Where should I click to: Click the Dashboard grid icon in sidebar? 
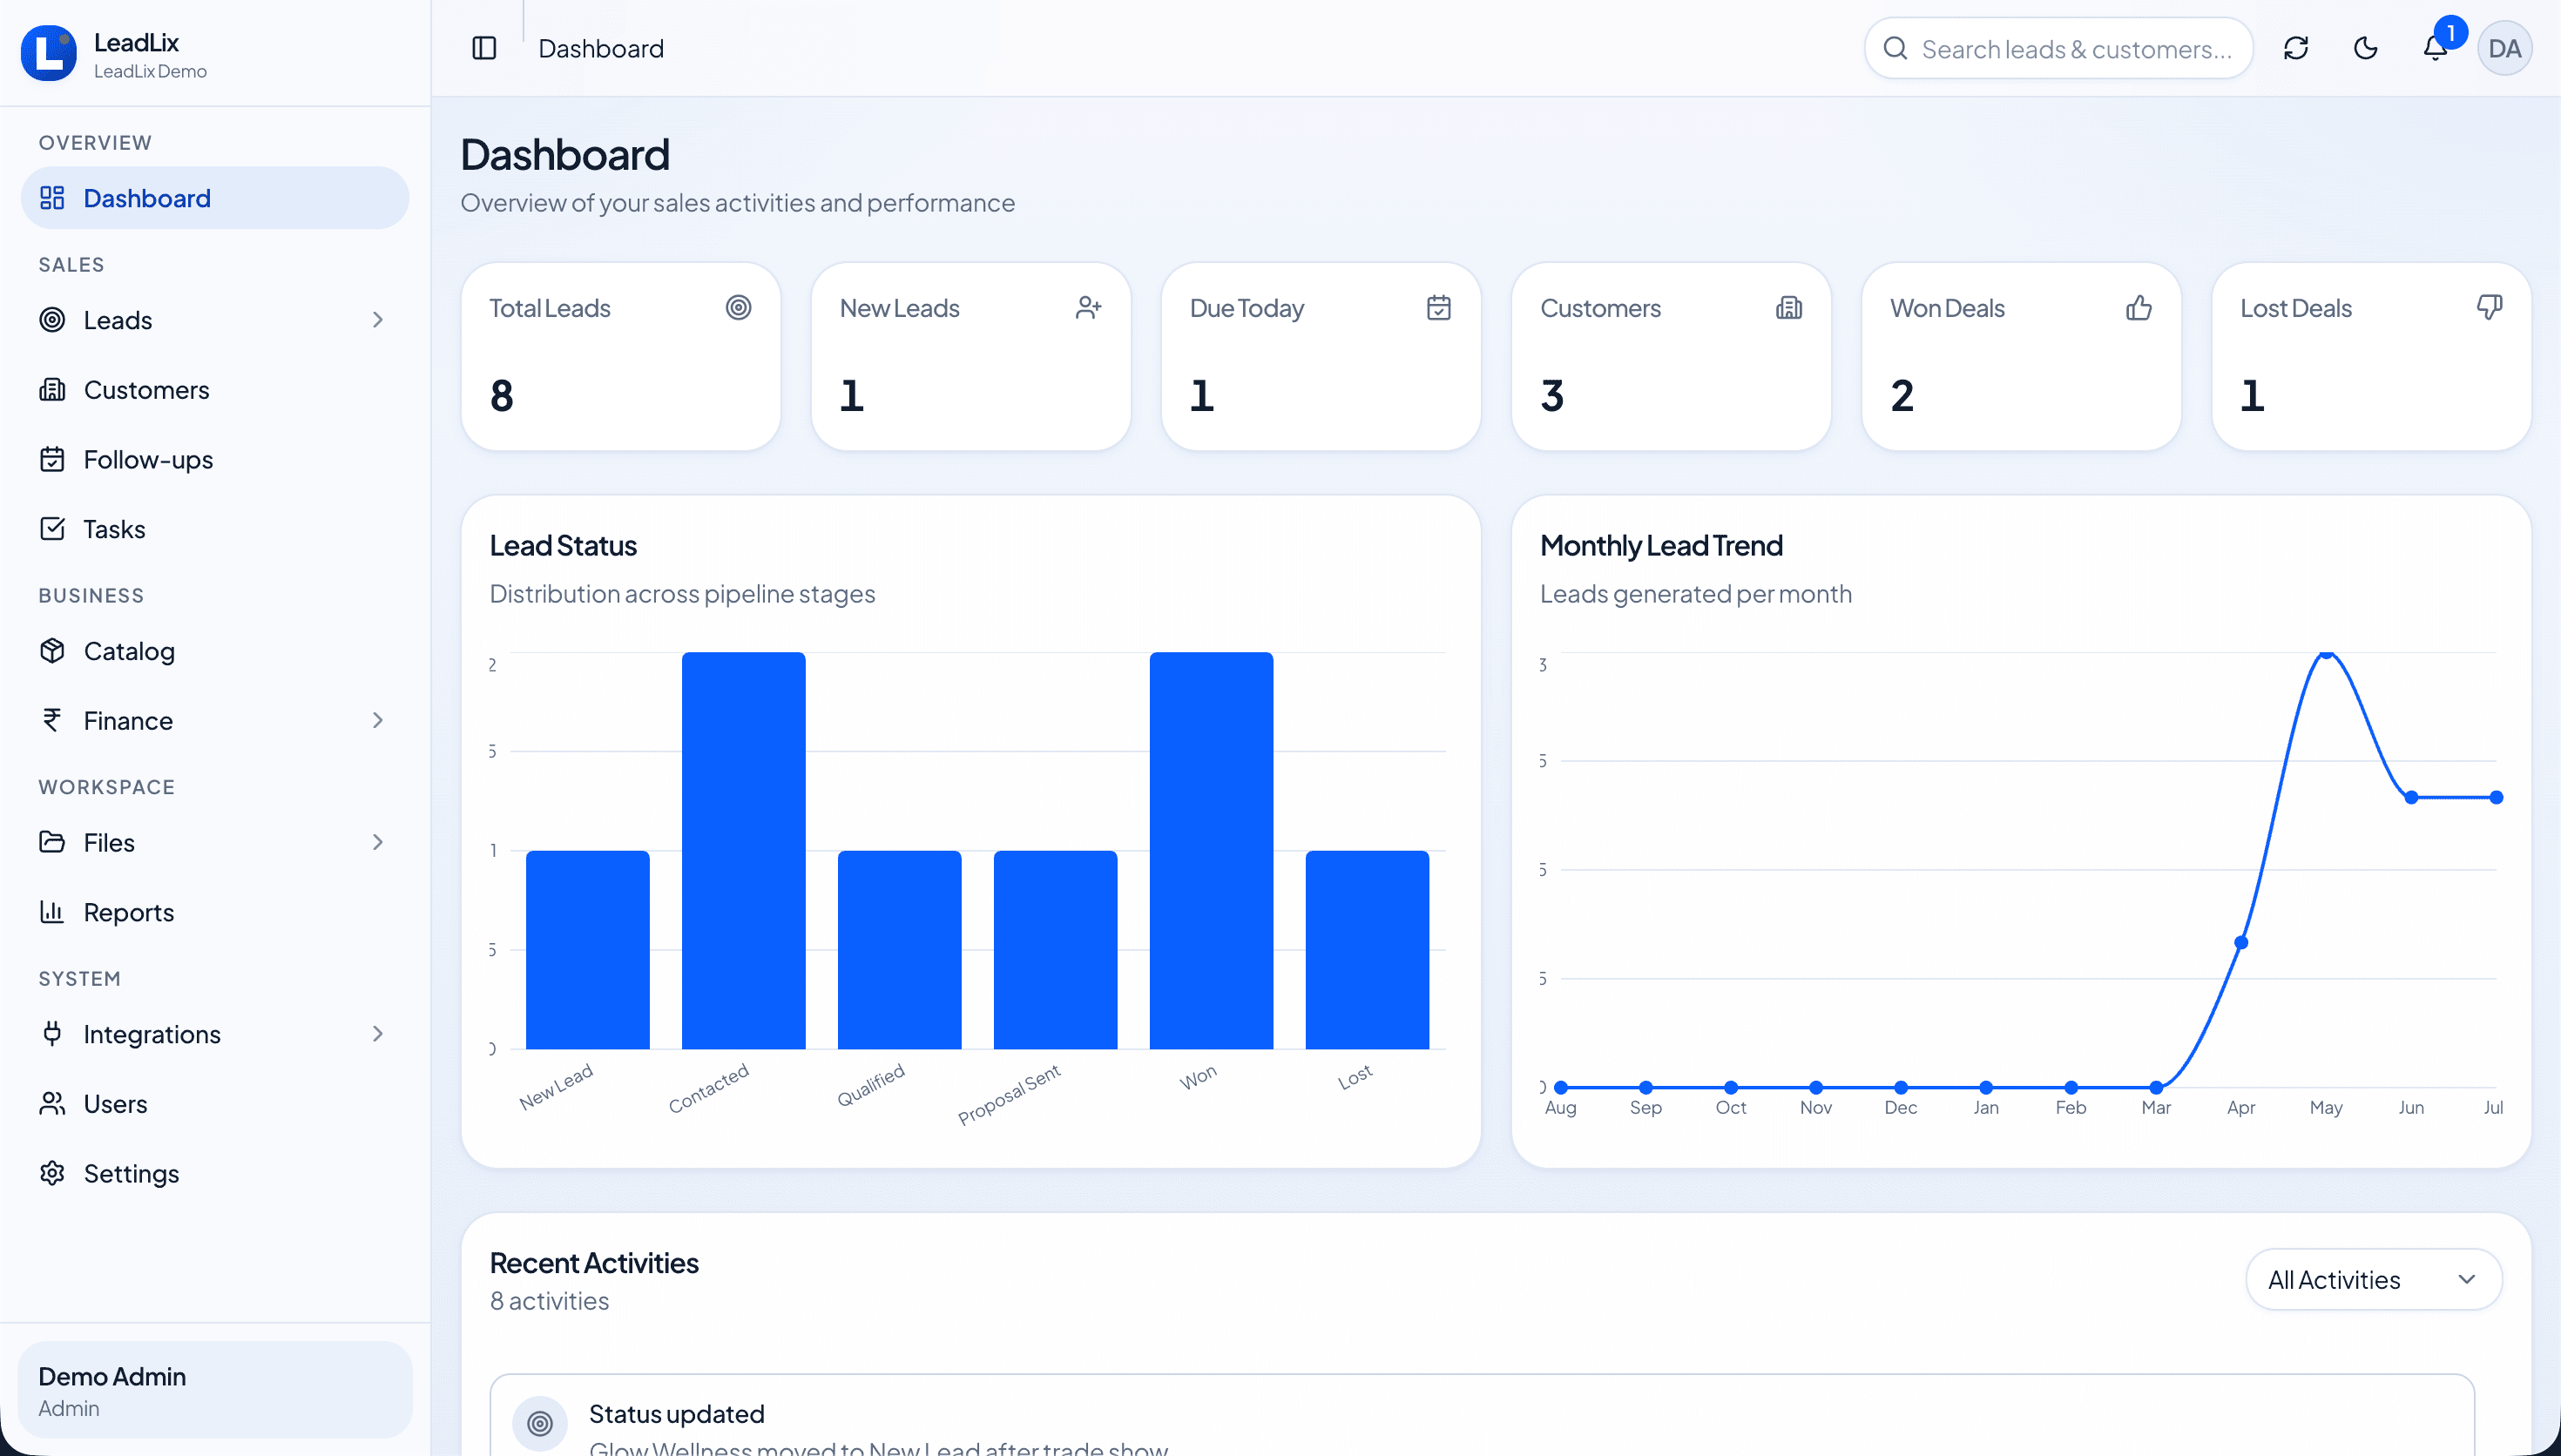coord(52,198)
